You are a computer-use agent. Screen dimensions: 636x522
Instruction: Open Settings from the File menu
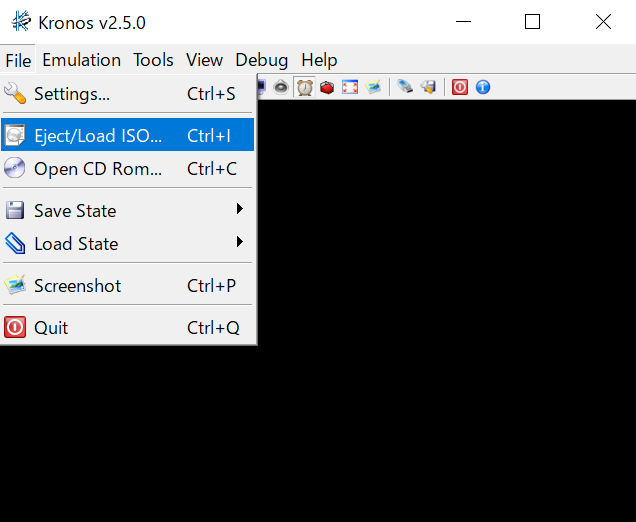(127, 94)
